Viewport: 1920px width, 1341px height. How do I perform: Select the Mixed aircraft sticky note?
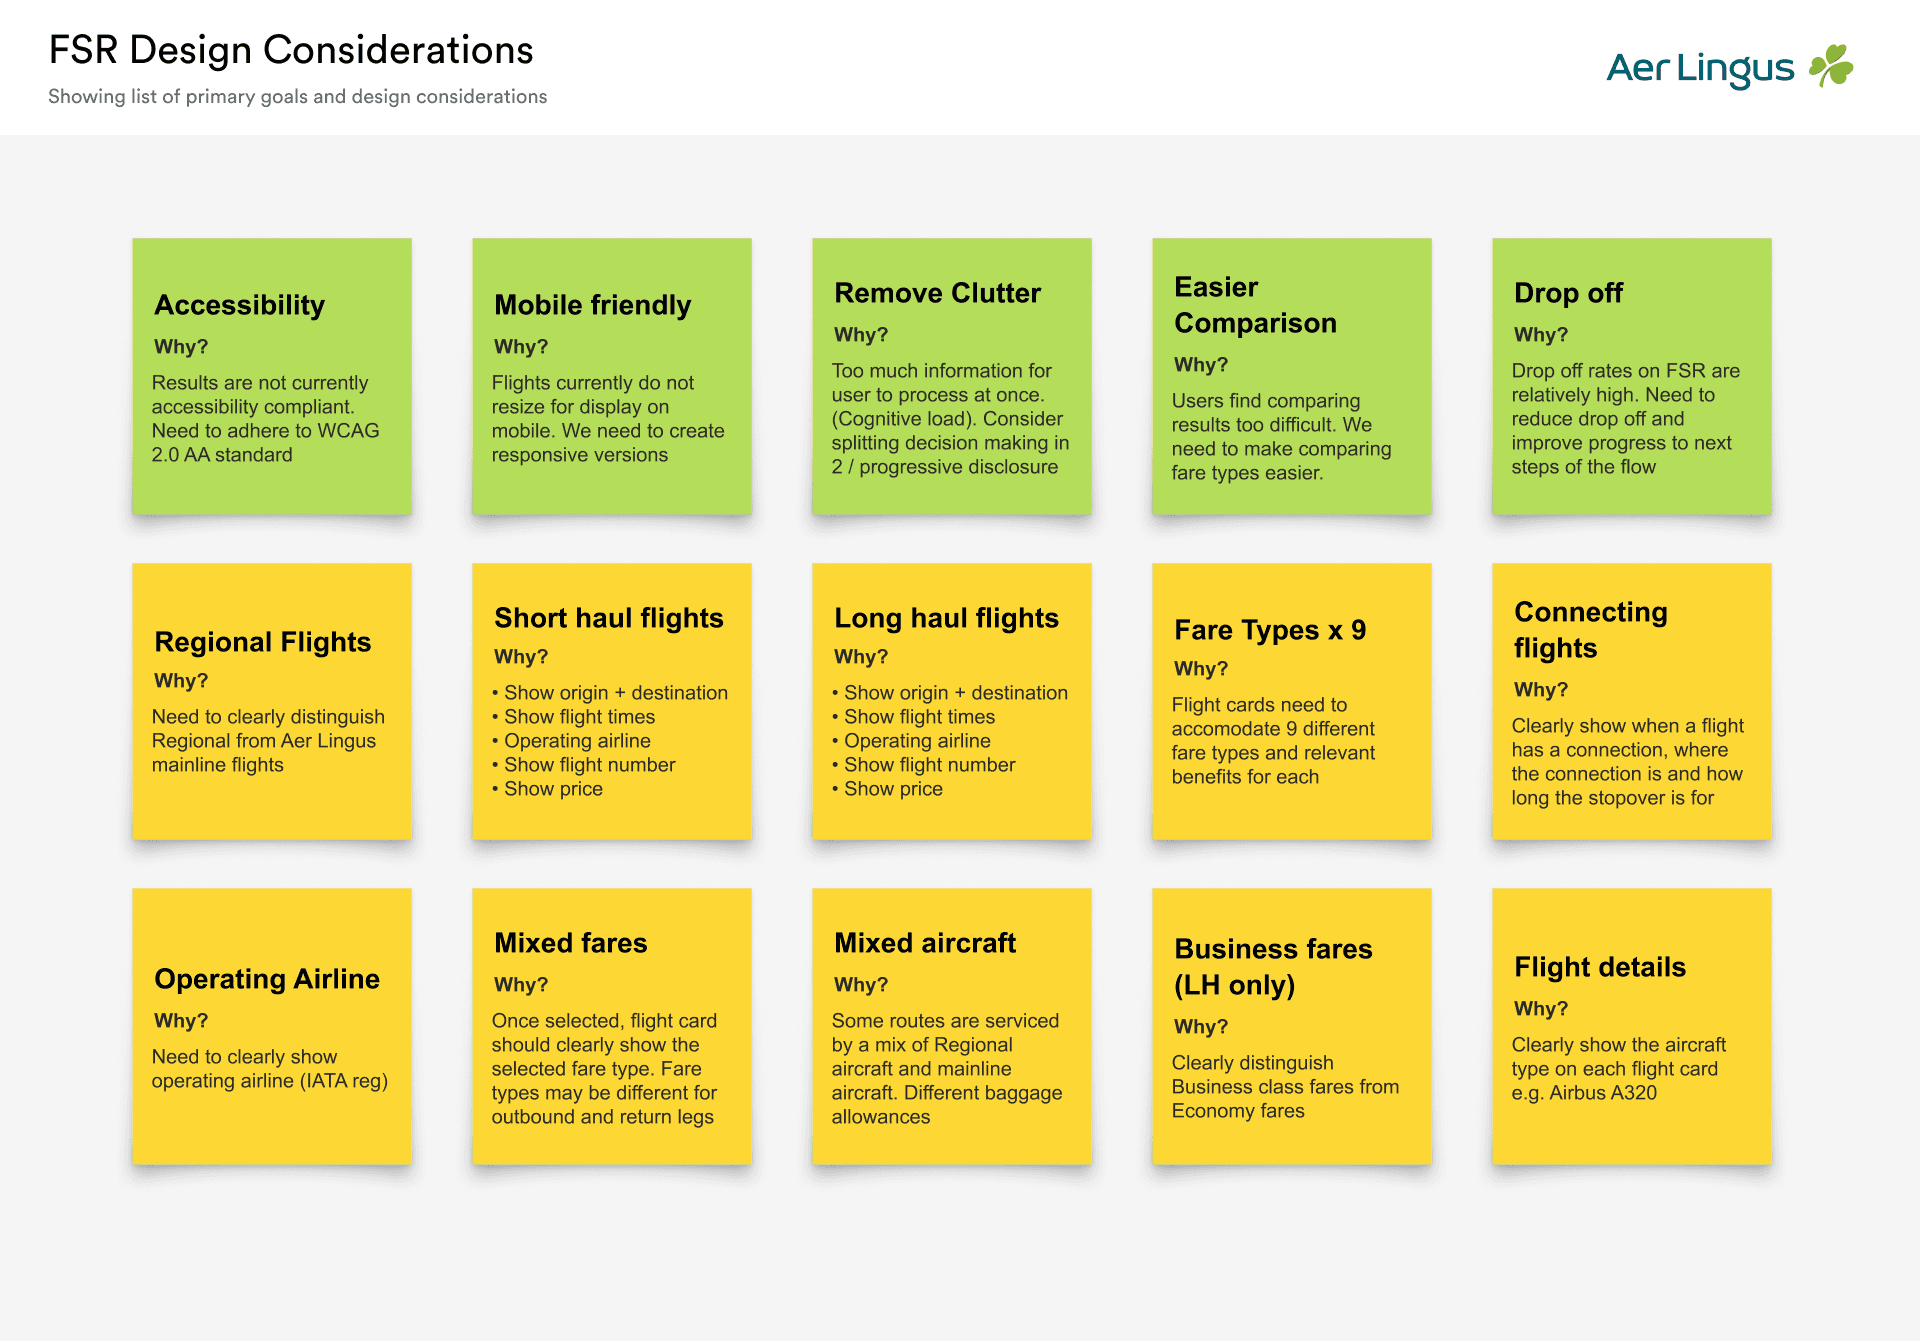point(951,1026)
